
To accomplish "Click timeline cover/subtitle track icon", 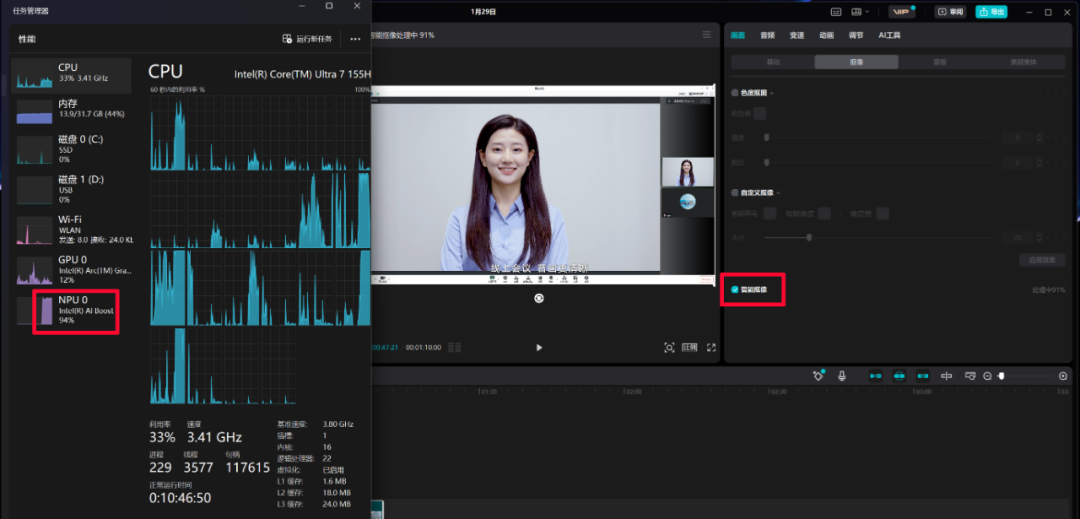I will [970, 376].
